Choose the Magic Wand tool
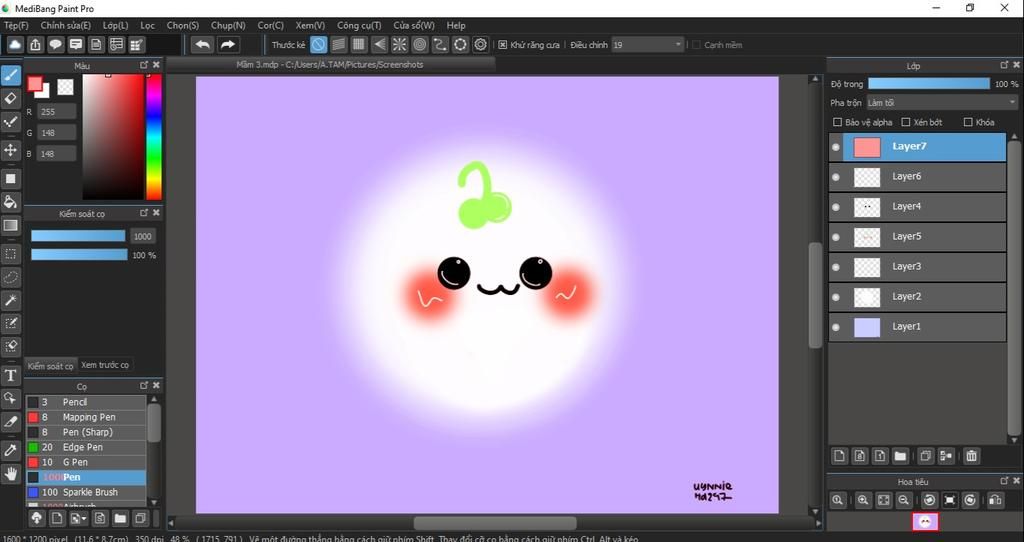Viewport: 1024px width, 542px height. point(10,300)
